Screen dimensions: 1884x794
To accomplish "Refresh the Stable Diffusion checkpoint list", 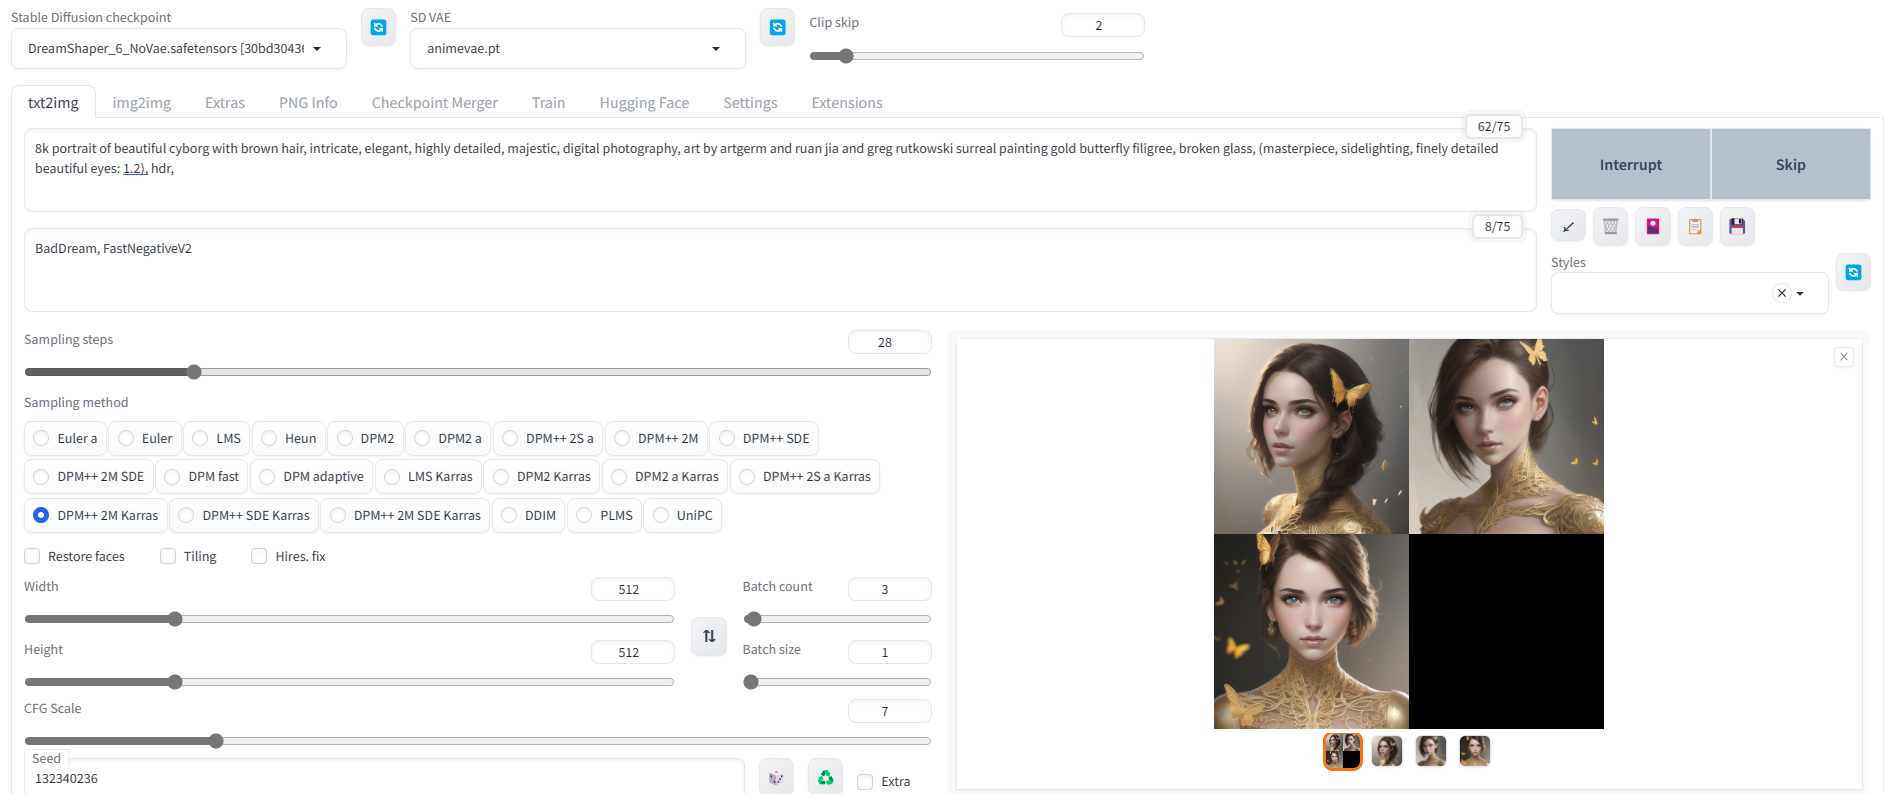I will (378, 28).
